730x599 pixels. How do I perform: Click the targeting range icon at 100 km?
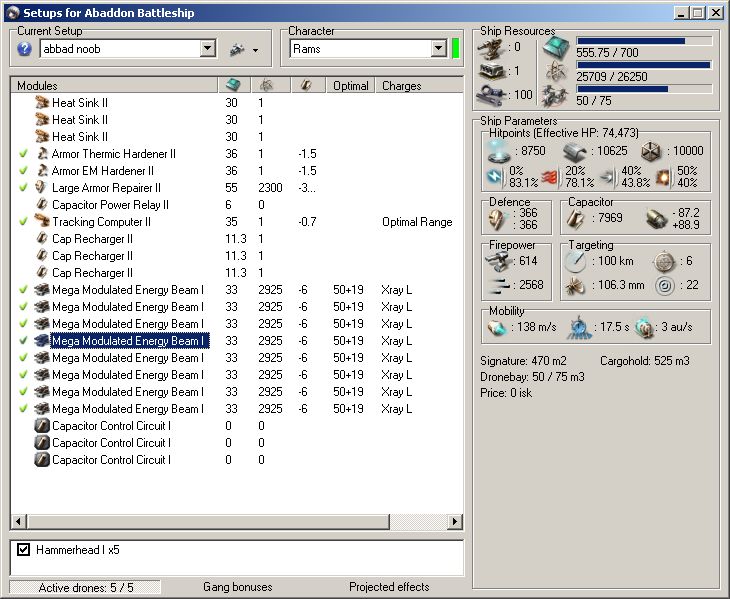coord(575,262)
